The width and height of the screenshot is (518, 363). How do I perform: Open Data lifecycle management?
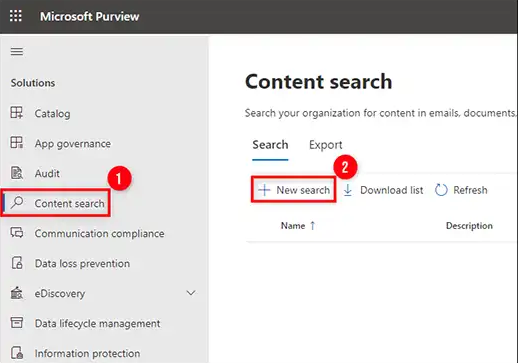(97, 323)
